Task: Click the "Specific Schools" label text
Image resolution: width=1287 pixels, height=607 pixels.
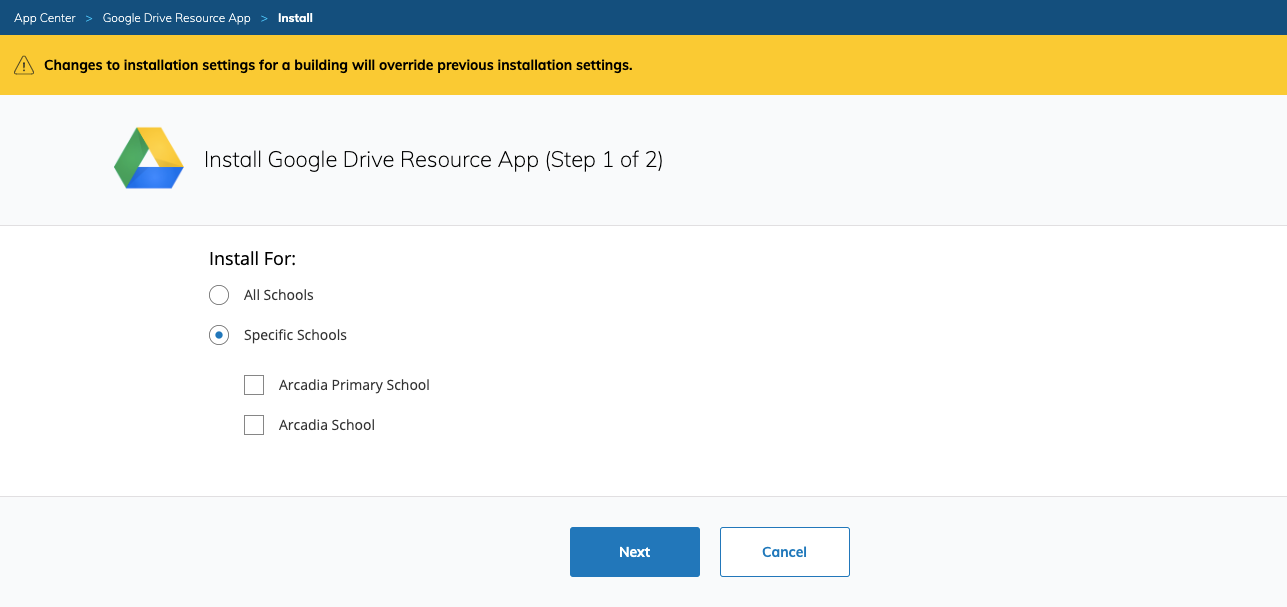Action: 295,335
